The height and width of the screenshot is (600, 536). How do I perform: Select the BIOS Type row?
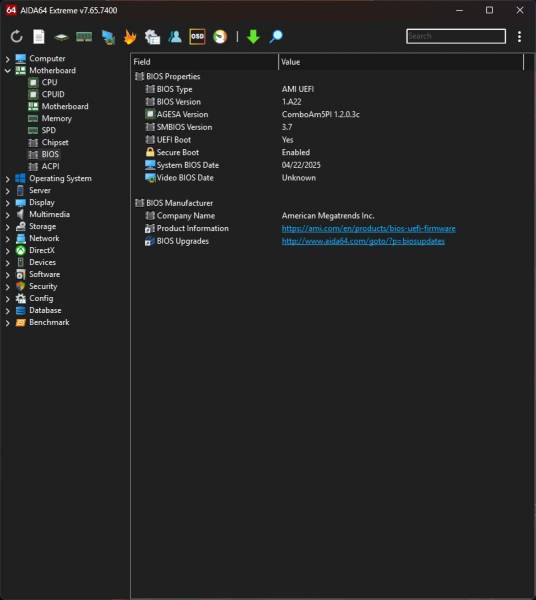point(327,89)
